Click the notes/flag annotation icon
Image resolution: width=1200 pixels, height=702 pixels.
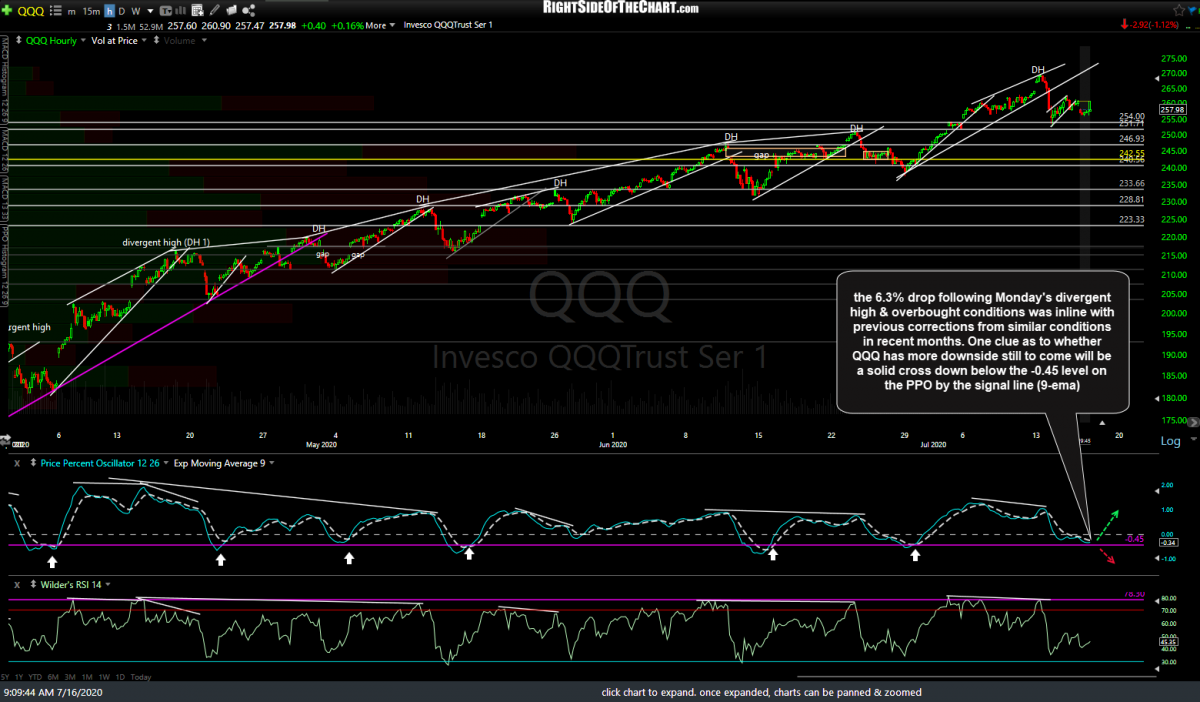(x=230, y=9)
